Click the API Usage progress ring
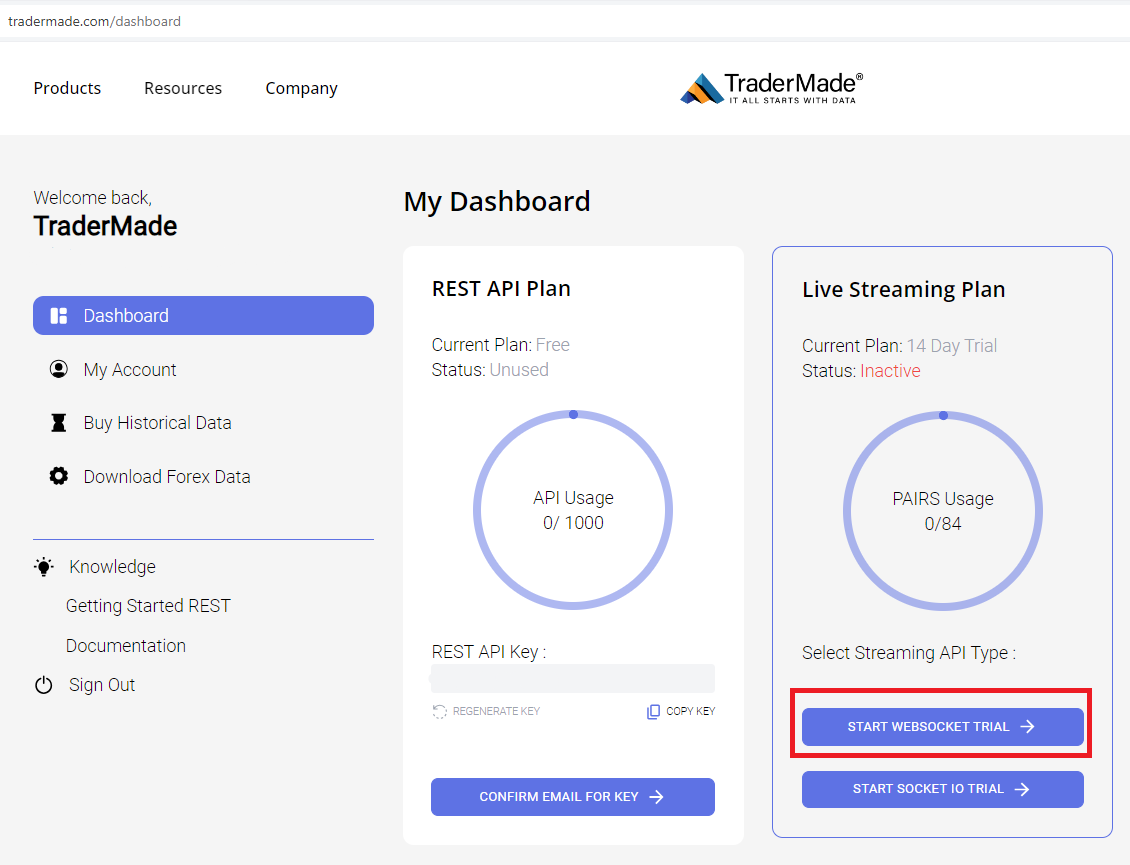 (573, 510)
